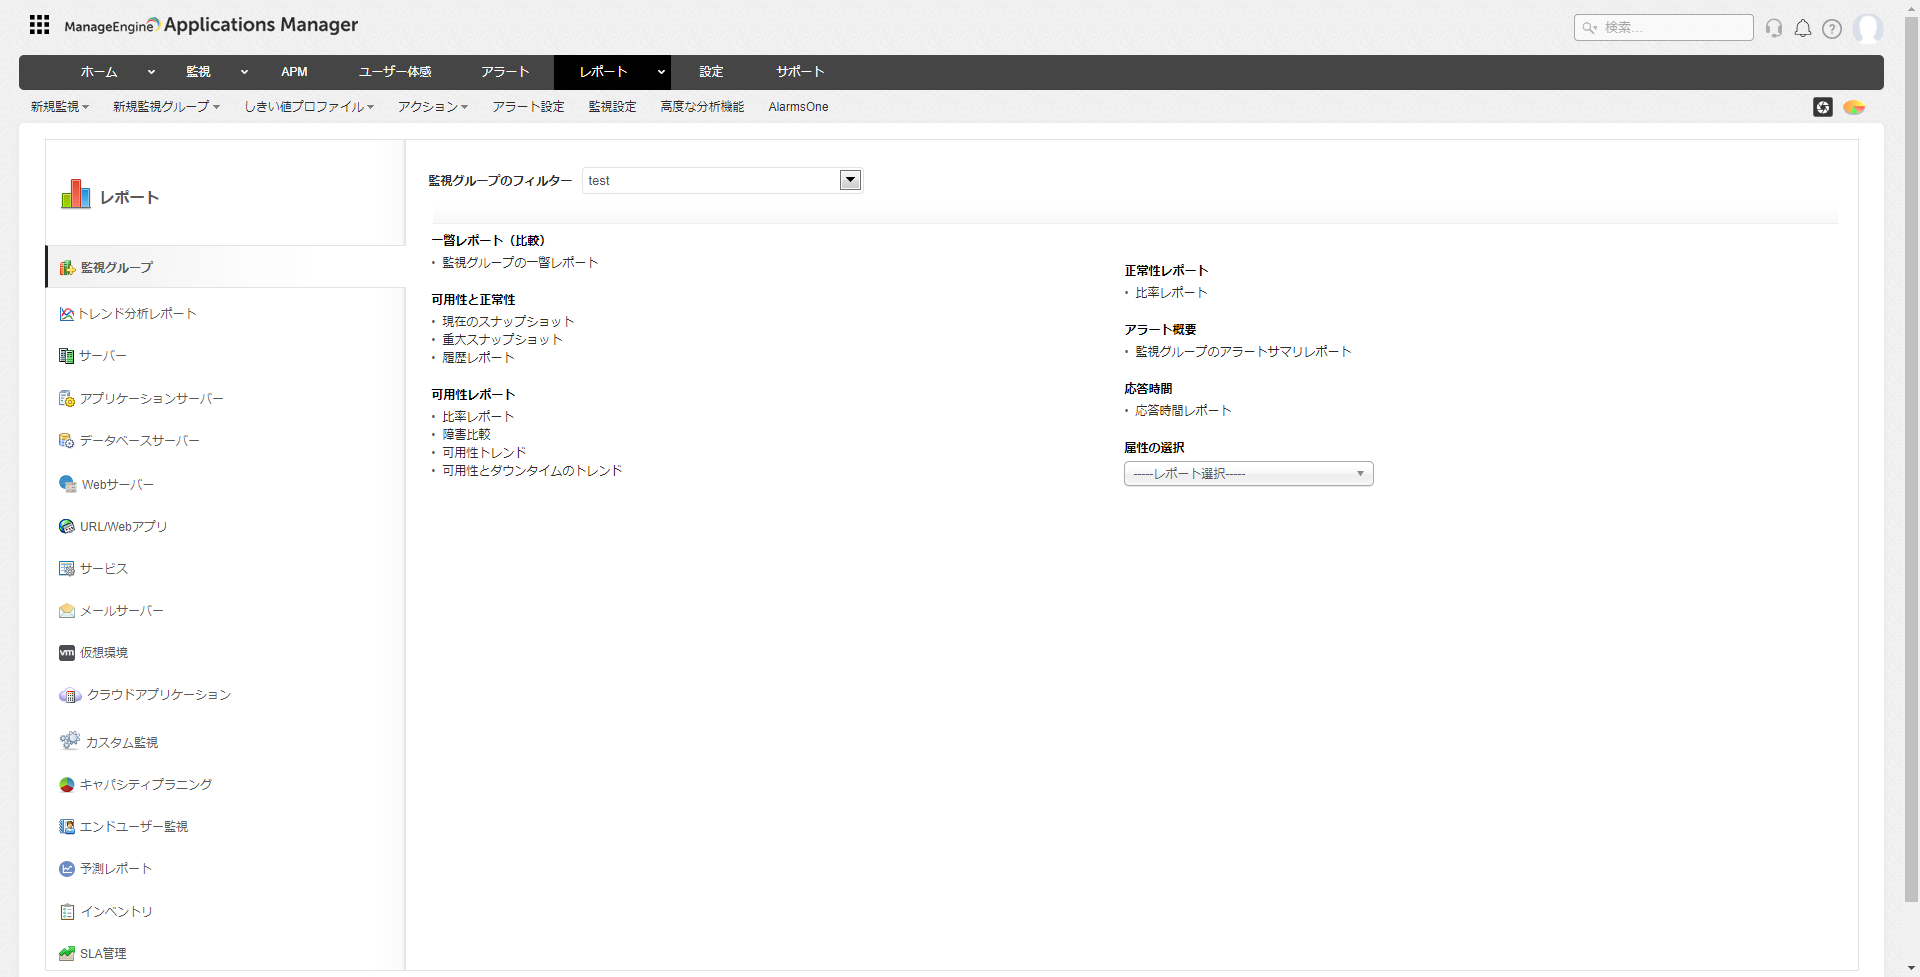Image resolution: width=1920 pixels, height=977 pixels.
Task: Click the page vertical scrollbar
Action: (1911, 460)
